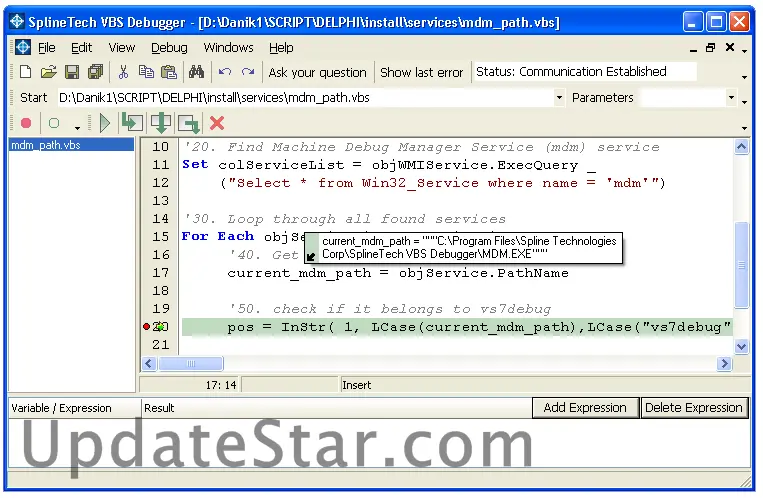Open the Help menu
The height and width of the screenshot is (498, 763).
click(281, 48)
